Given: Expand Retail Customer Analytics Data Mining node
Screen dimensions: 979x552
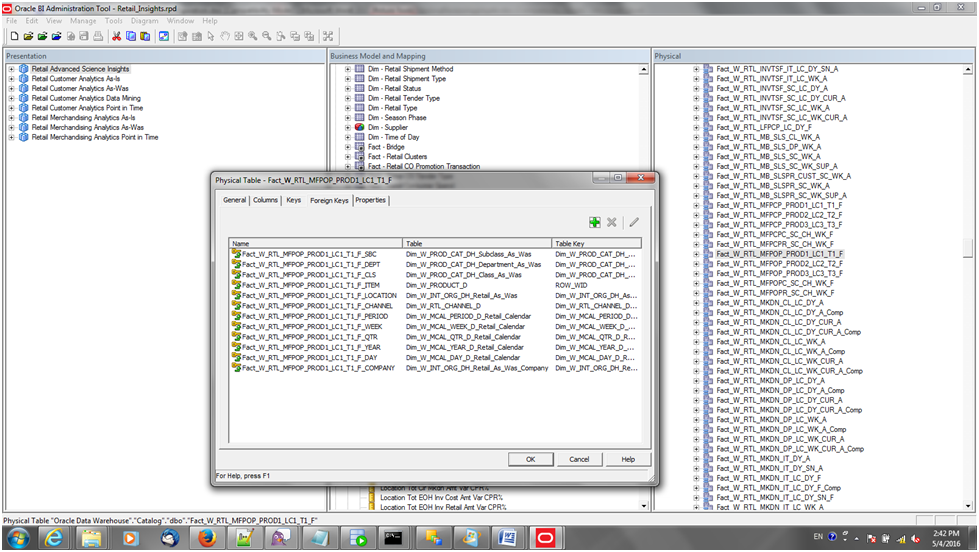Looking at the screenshot, I should [x=11, y=98].
